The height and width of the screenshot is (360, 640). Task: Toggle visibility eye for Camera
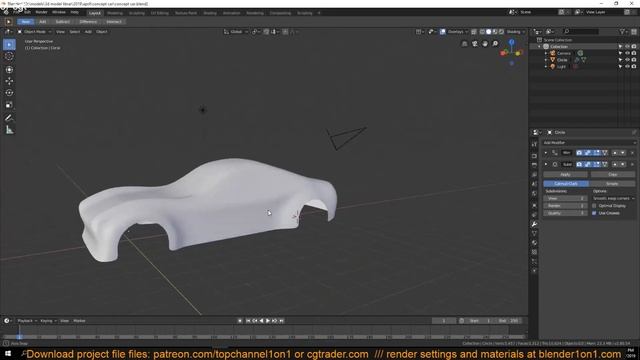(x=627, y=53)
